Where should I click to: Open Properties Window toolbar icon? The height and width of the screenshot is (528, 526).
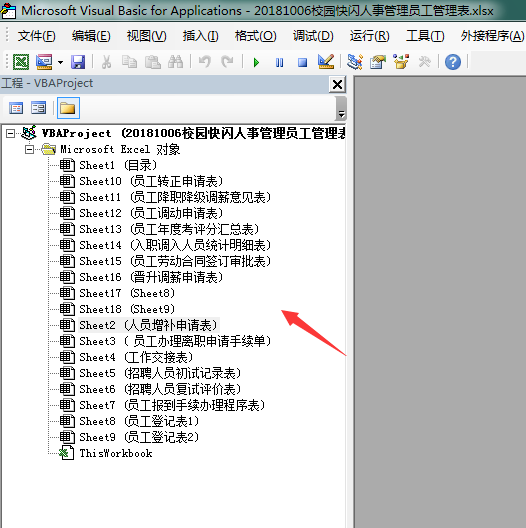click(378, 62)
